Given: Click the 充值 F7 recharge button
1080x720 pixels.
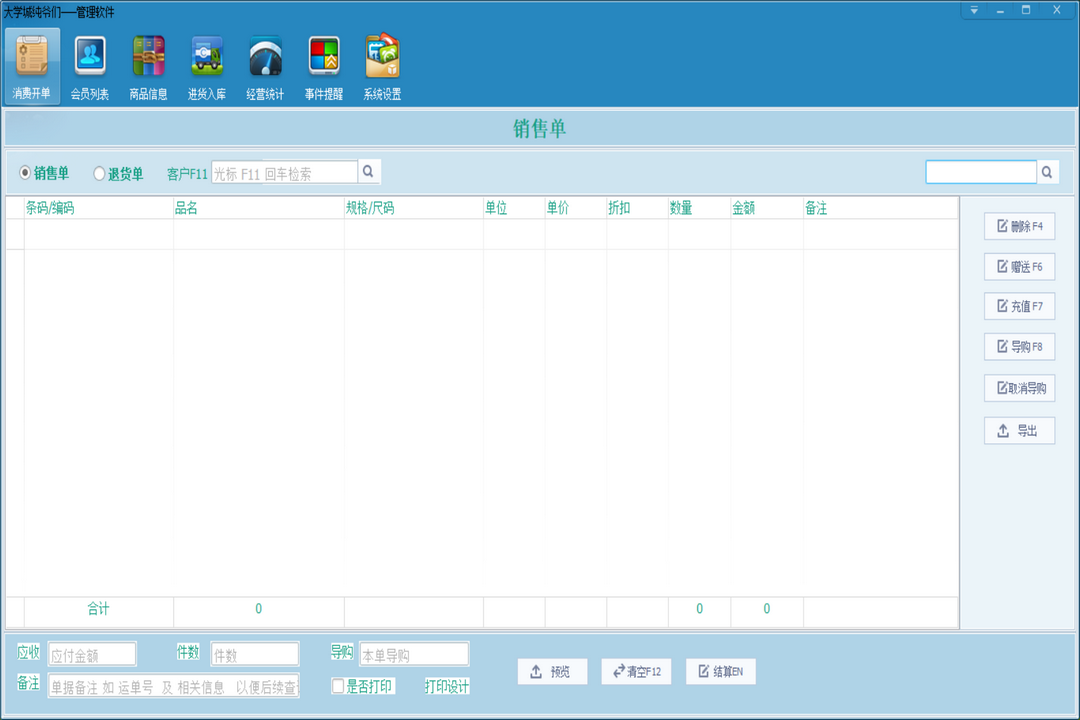Looking at the screenshot, I should pos(1020,306).
